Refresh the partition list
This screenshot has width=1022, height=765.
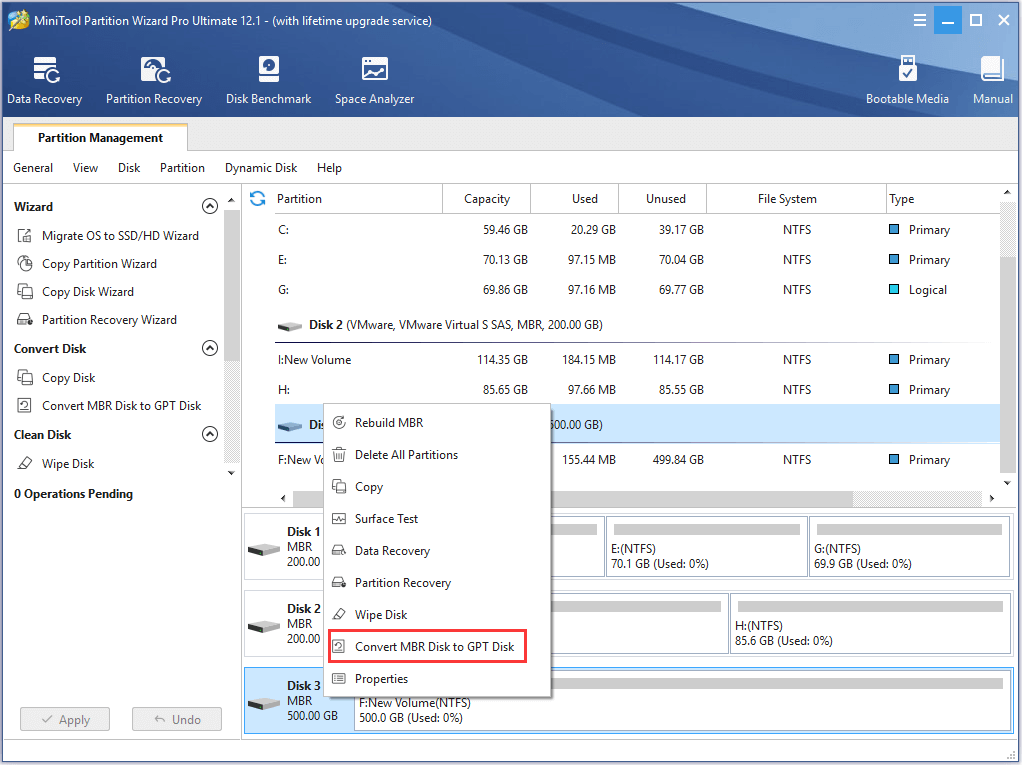pos(258,198)
